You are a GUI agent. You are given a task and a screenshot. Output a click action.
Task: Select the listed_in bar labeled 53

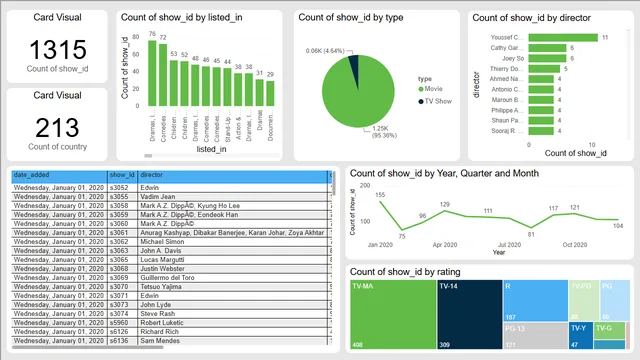[x=174, y=83]
